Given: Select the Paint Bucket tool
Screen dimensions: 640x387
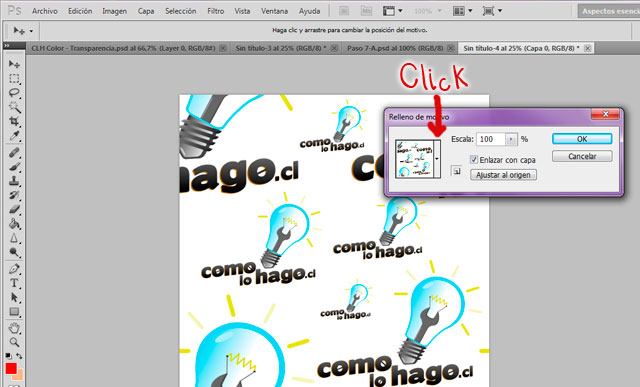Looking at the screenshot, I should click(14, 224).
